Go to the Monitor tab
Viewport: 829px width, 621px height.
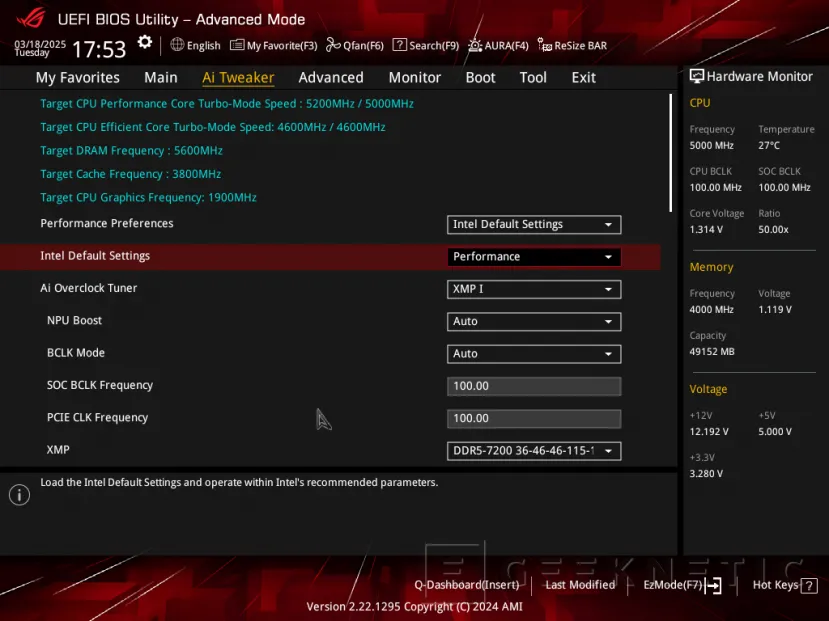[x=414, y=78]
